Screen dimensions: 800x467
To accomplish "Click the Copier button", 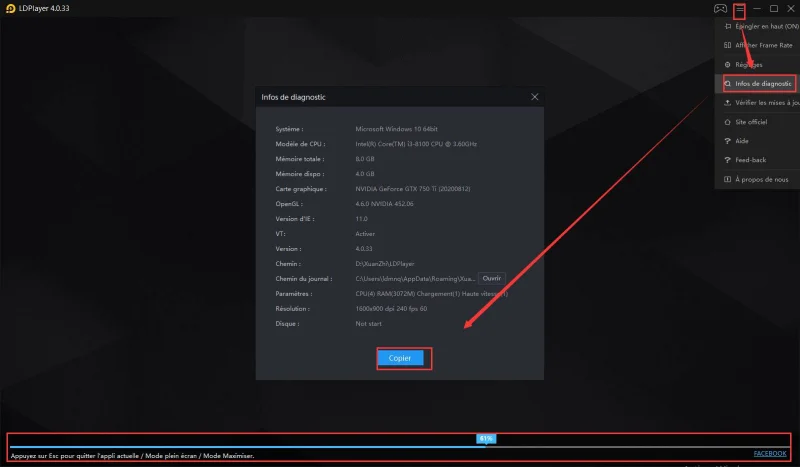I will [x=400, y=358].
